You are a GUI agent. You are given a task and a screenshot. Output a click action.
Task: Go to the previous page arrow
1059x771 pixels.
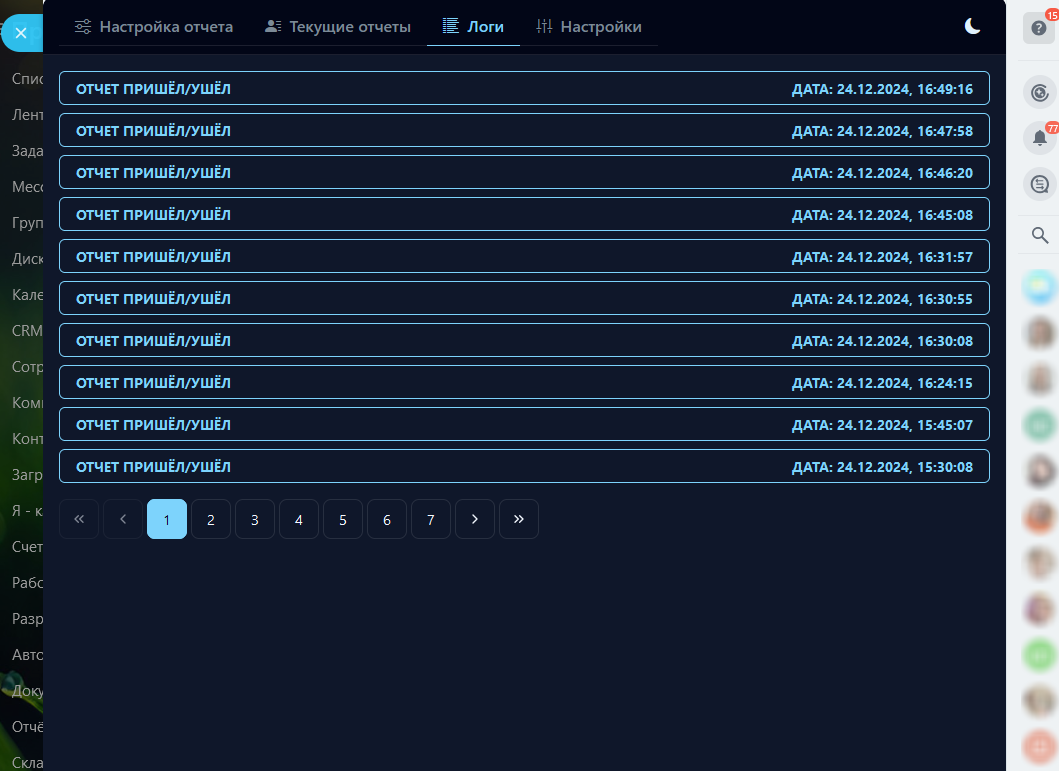pos(123,519)
